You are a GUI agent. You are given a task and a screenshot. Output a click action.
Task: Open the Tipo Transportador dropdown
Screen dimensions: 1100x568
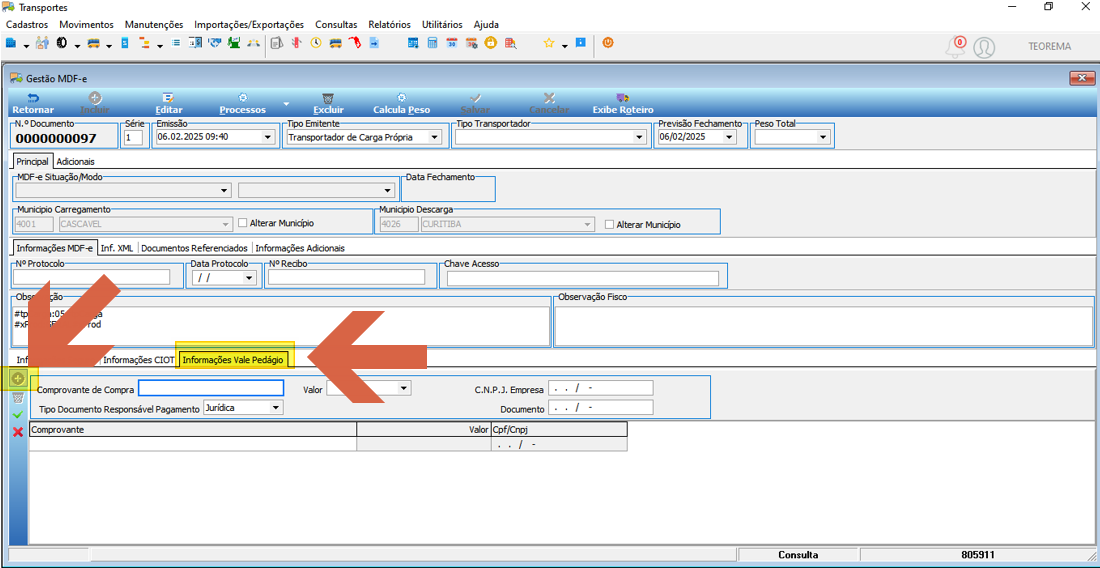(639, 137)
